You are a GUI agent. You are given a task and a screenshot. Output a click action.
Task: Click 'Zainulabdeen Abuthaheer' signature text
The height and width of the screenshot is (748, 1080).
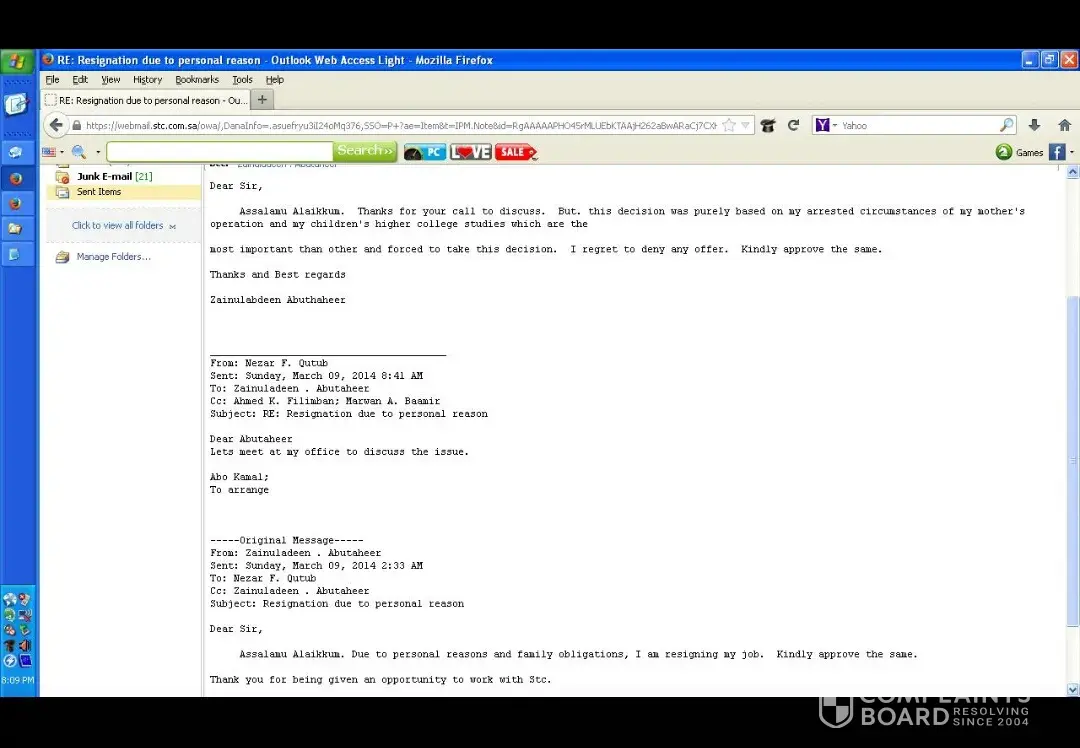coord(278,300)
